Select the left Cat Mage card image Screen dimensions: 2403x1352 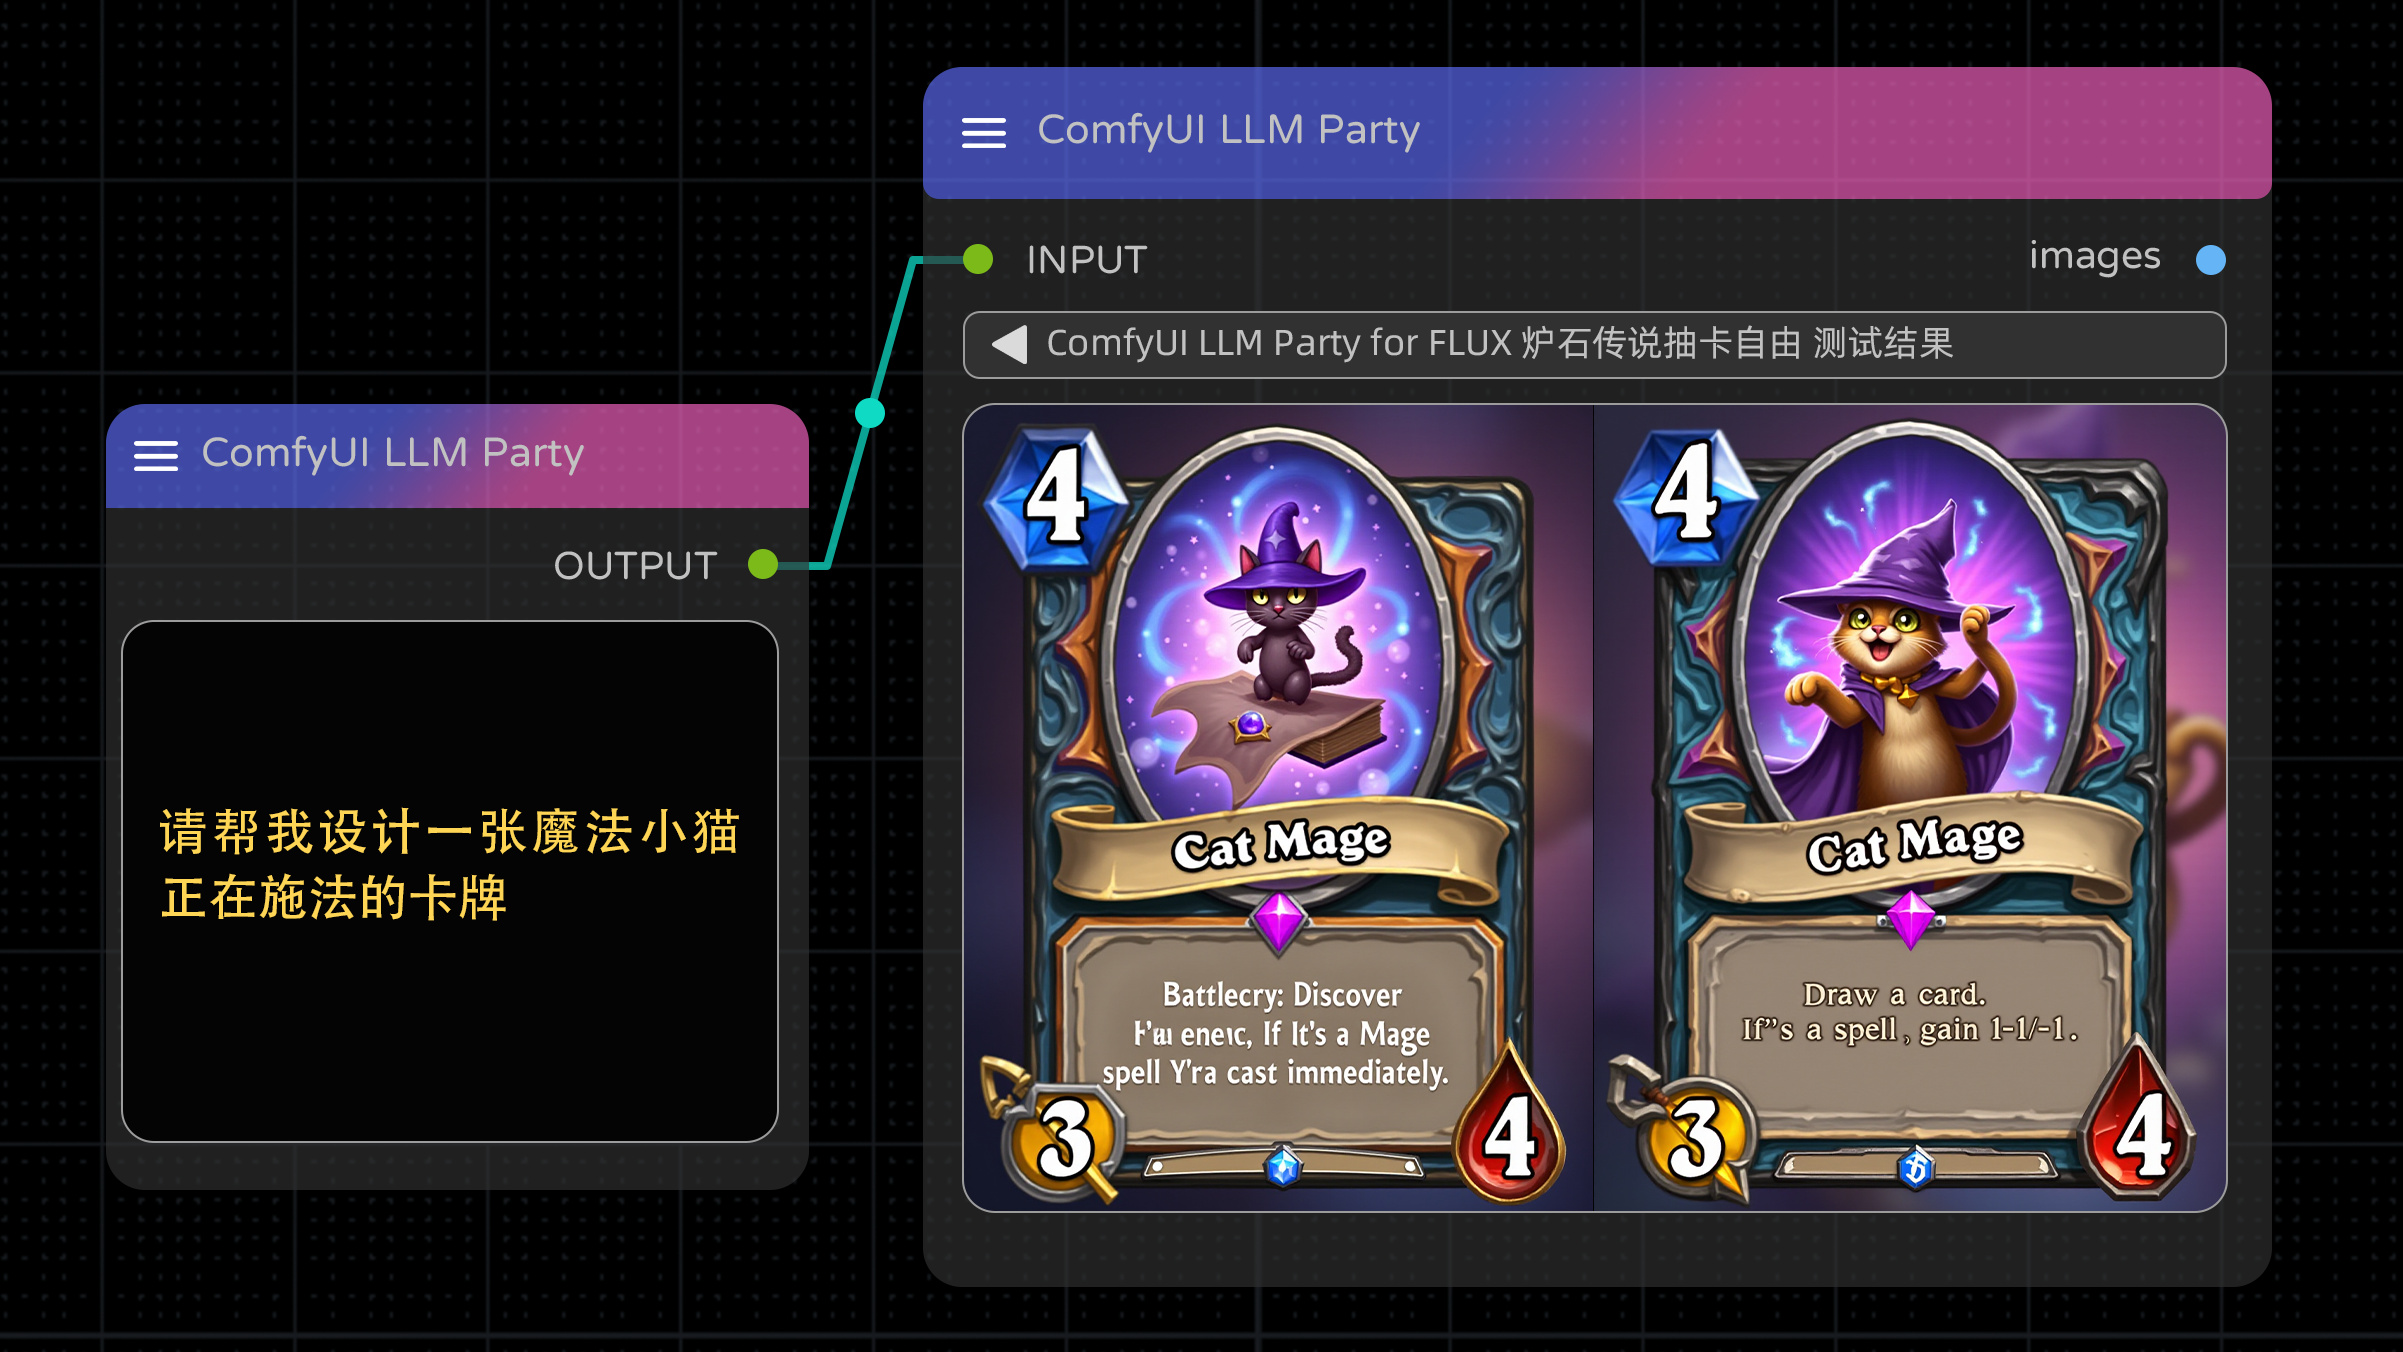[x=1279, y=808]
